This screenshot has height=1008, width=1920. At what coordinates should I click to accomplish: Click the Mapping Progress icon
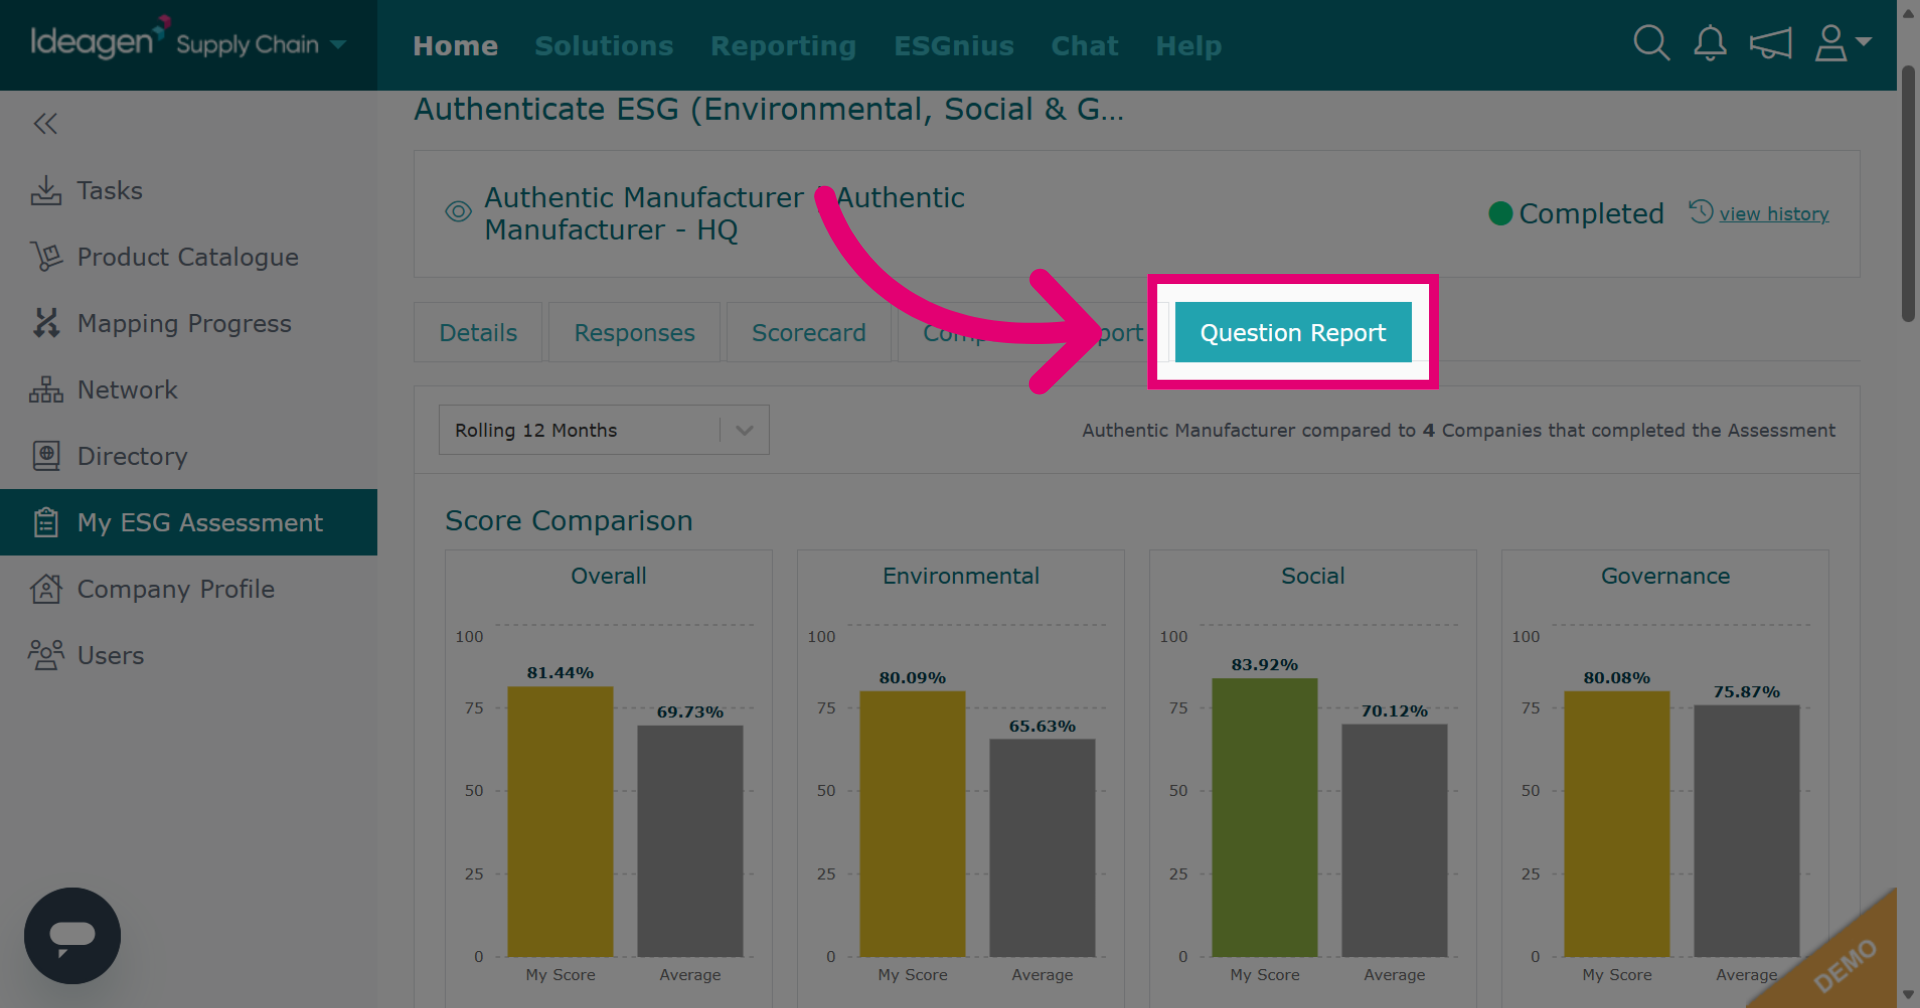coord(46,323)
